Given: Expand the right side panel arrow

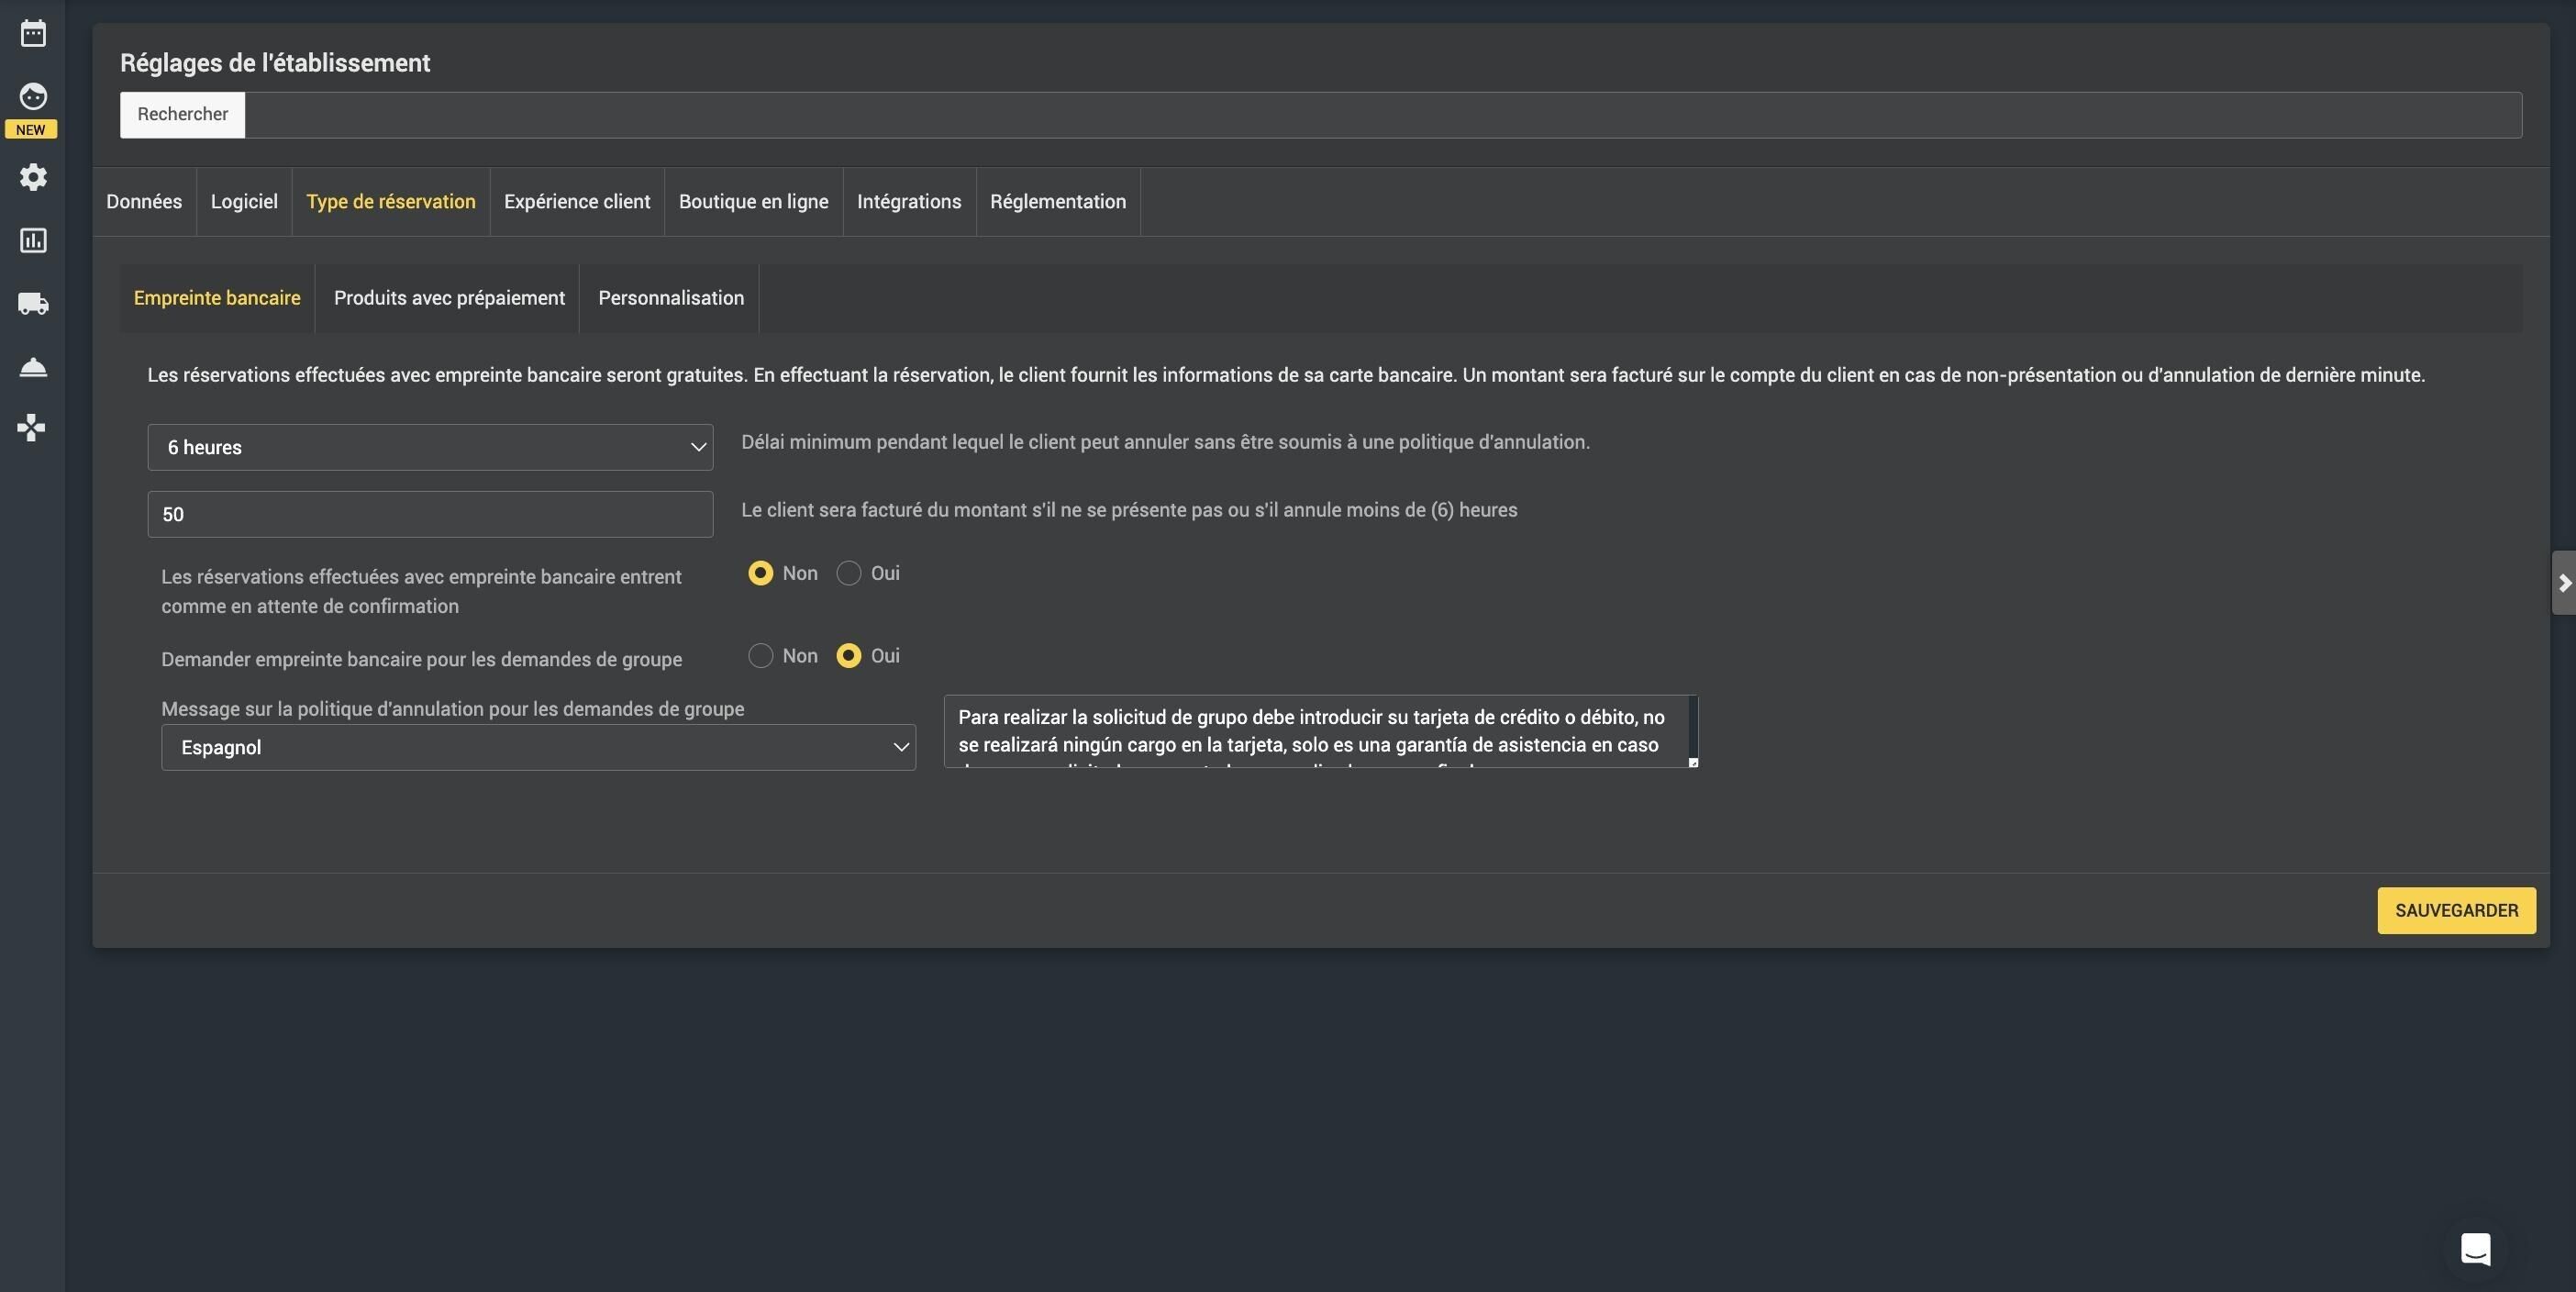Looking at the screenshot, I should coord(2564,583).
